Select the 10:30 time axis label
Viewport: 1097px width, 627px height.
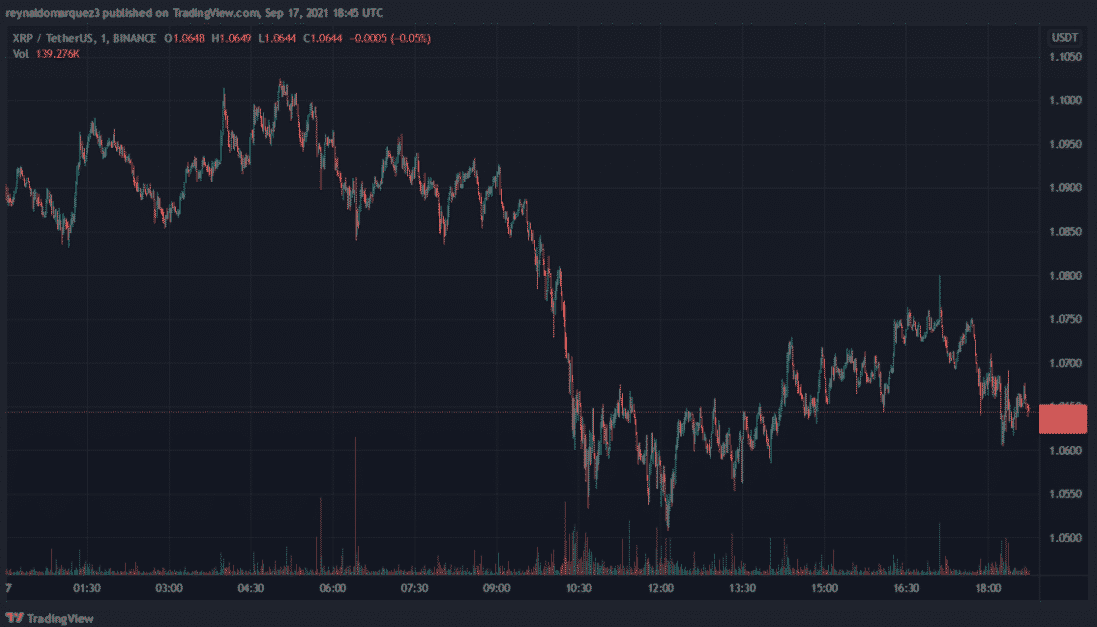[578, 589]
